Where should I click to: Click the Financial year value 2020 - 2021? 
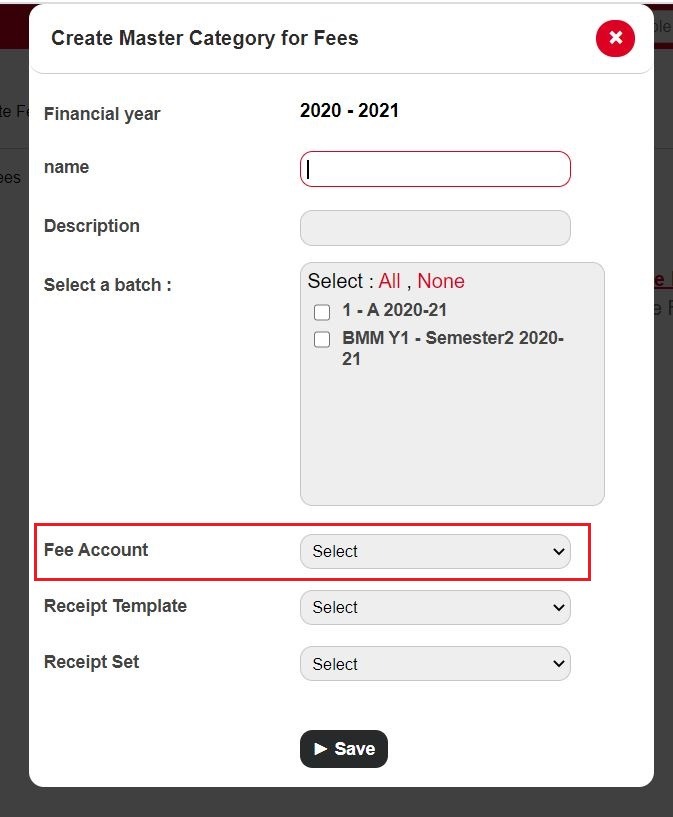point(349,111)
